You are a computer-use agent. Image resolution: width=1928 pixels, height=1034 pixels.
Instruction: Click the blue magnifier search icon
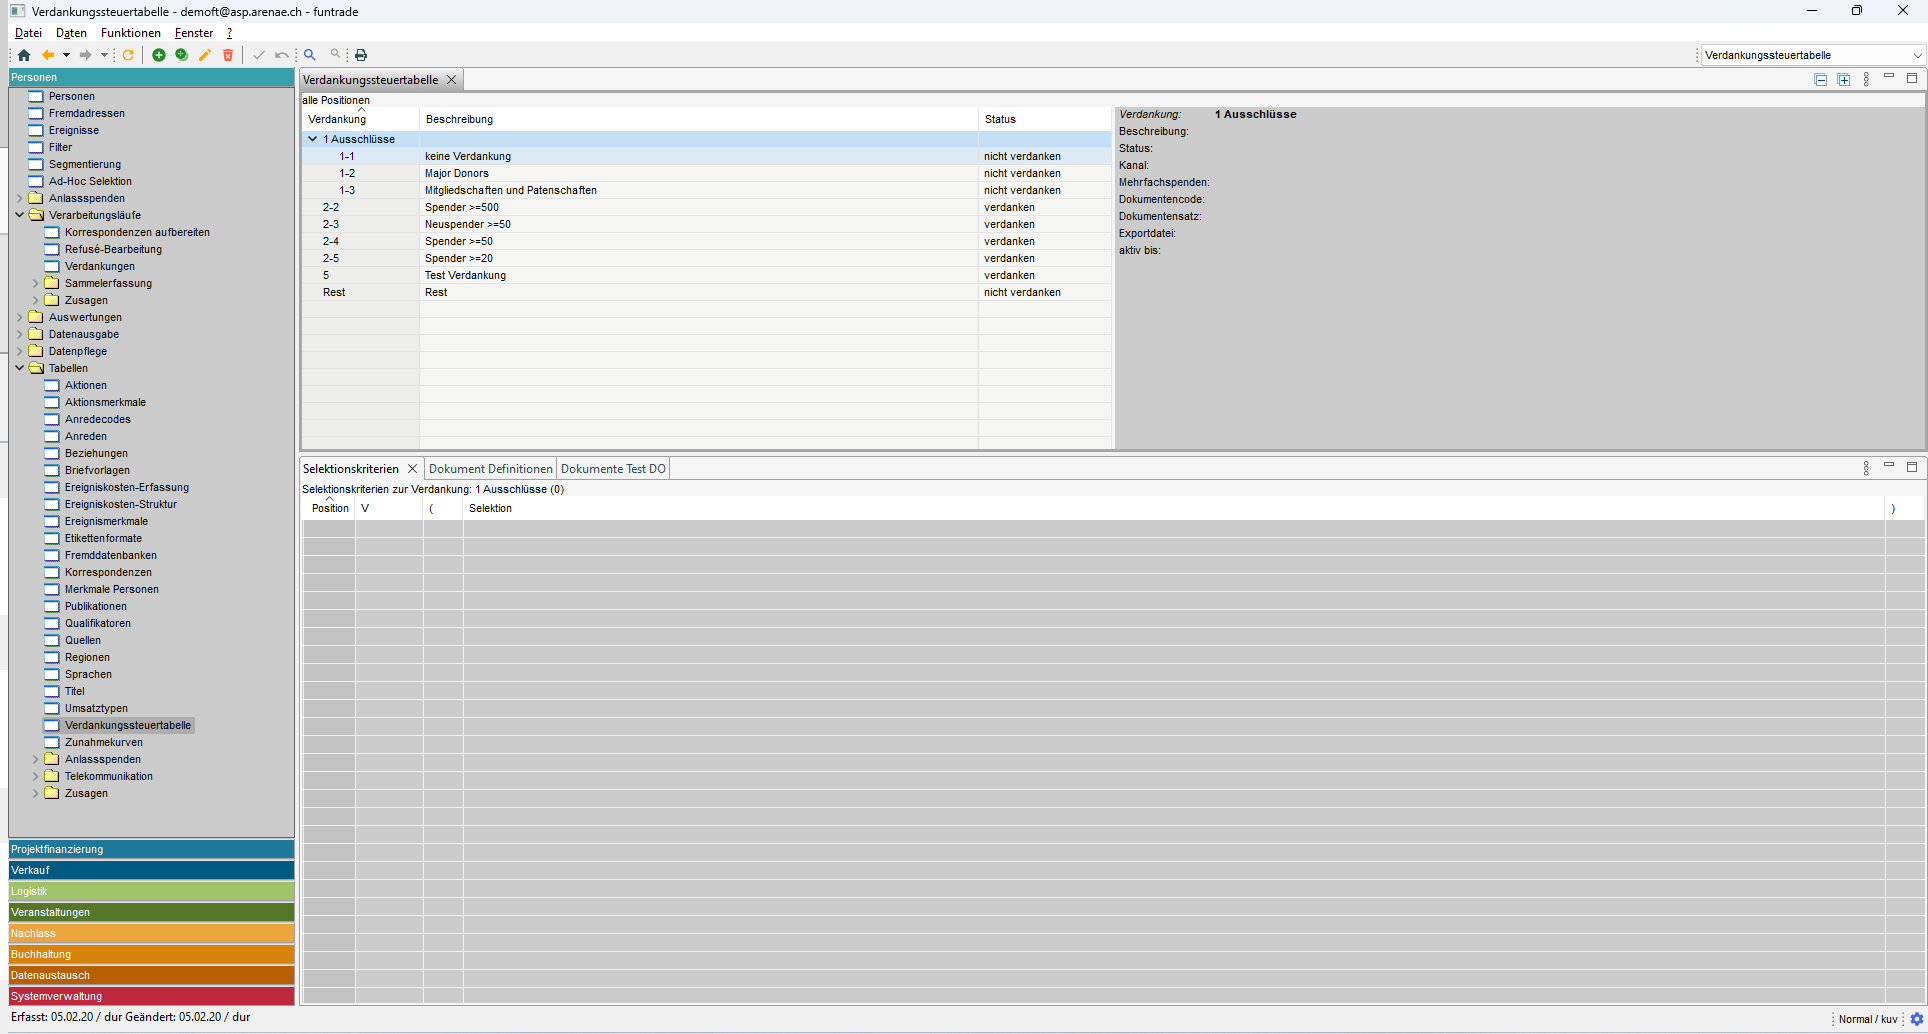coord(310,55)
